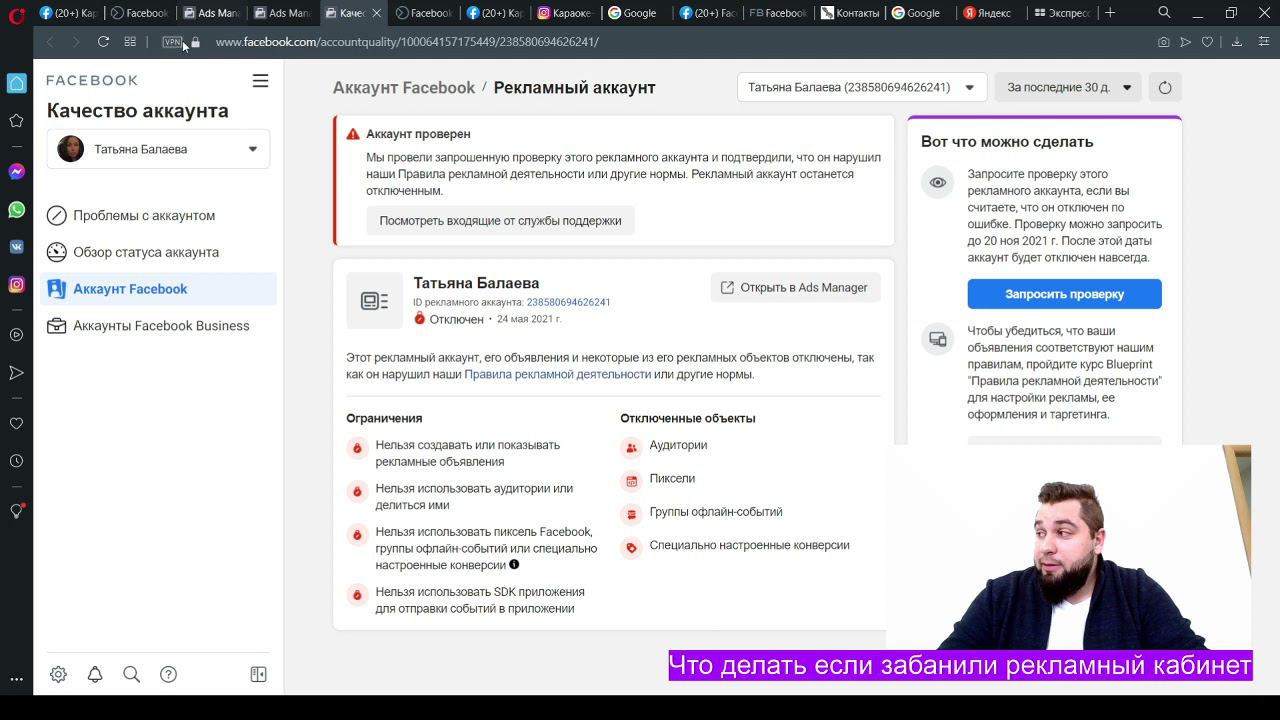Search tabs with magnifier icon in title bar

pyautogui.click(x=1164, y=13)
